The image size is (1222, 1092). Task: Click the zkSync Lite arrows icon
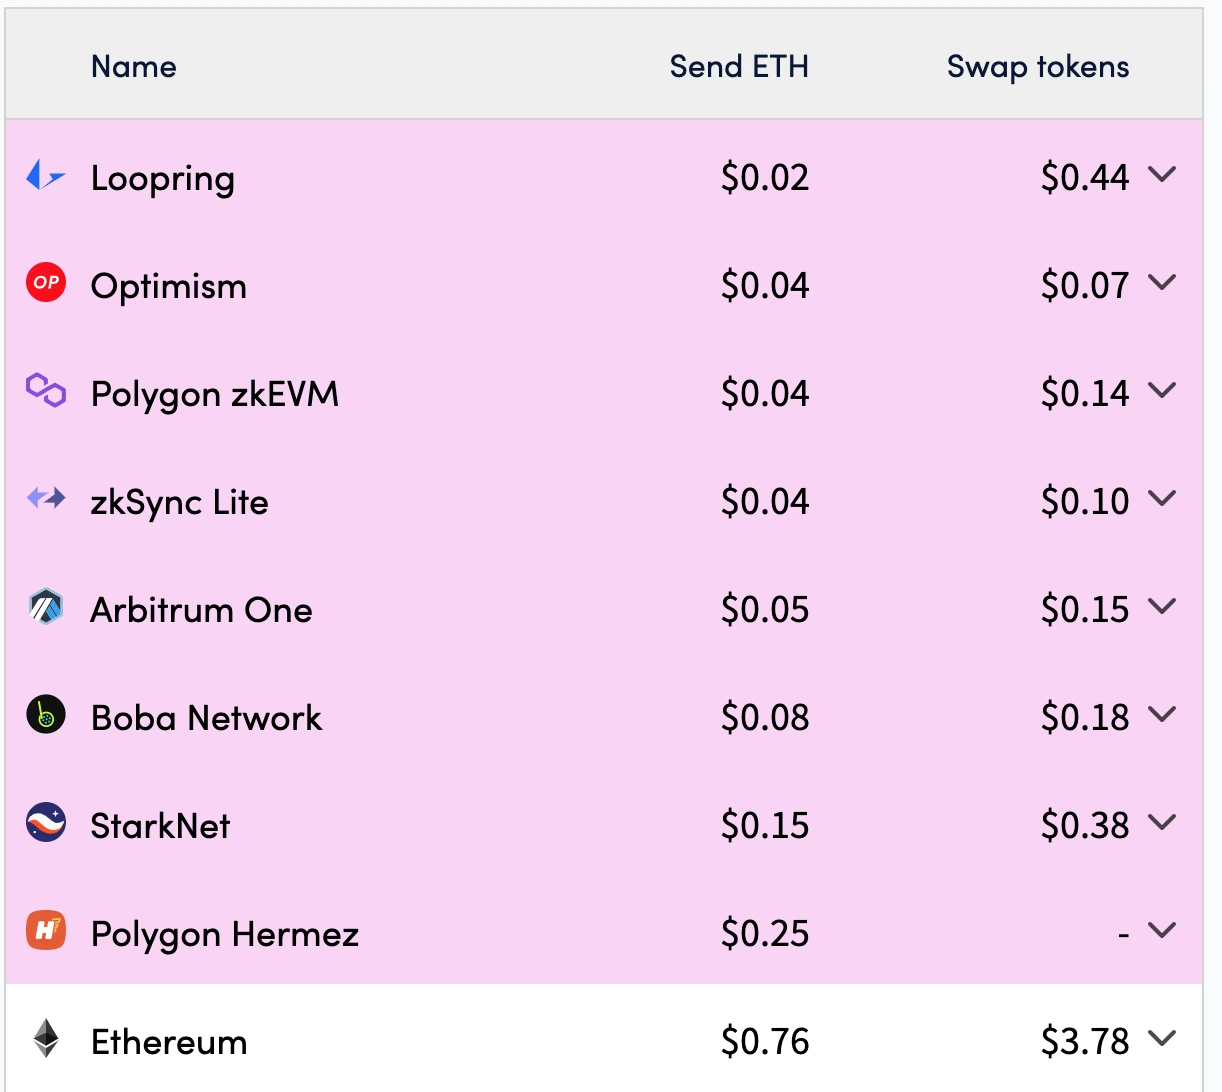tap(45, 498)
